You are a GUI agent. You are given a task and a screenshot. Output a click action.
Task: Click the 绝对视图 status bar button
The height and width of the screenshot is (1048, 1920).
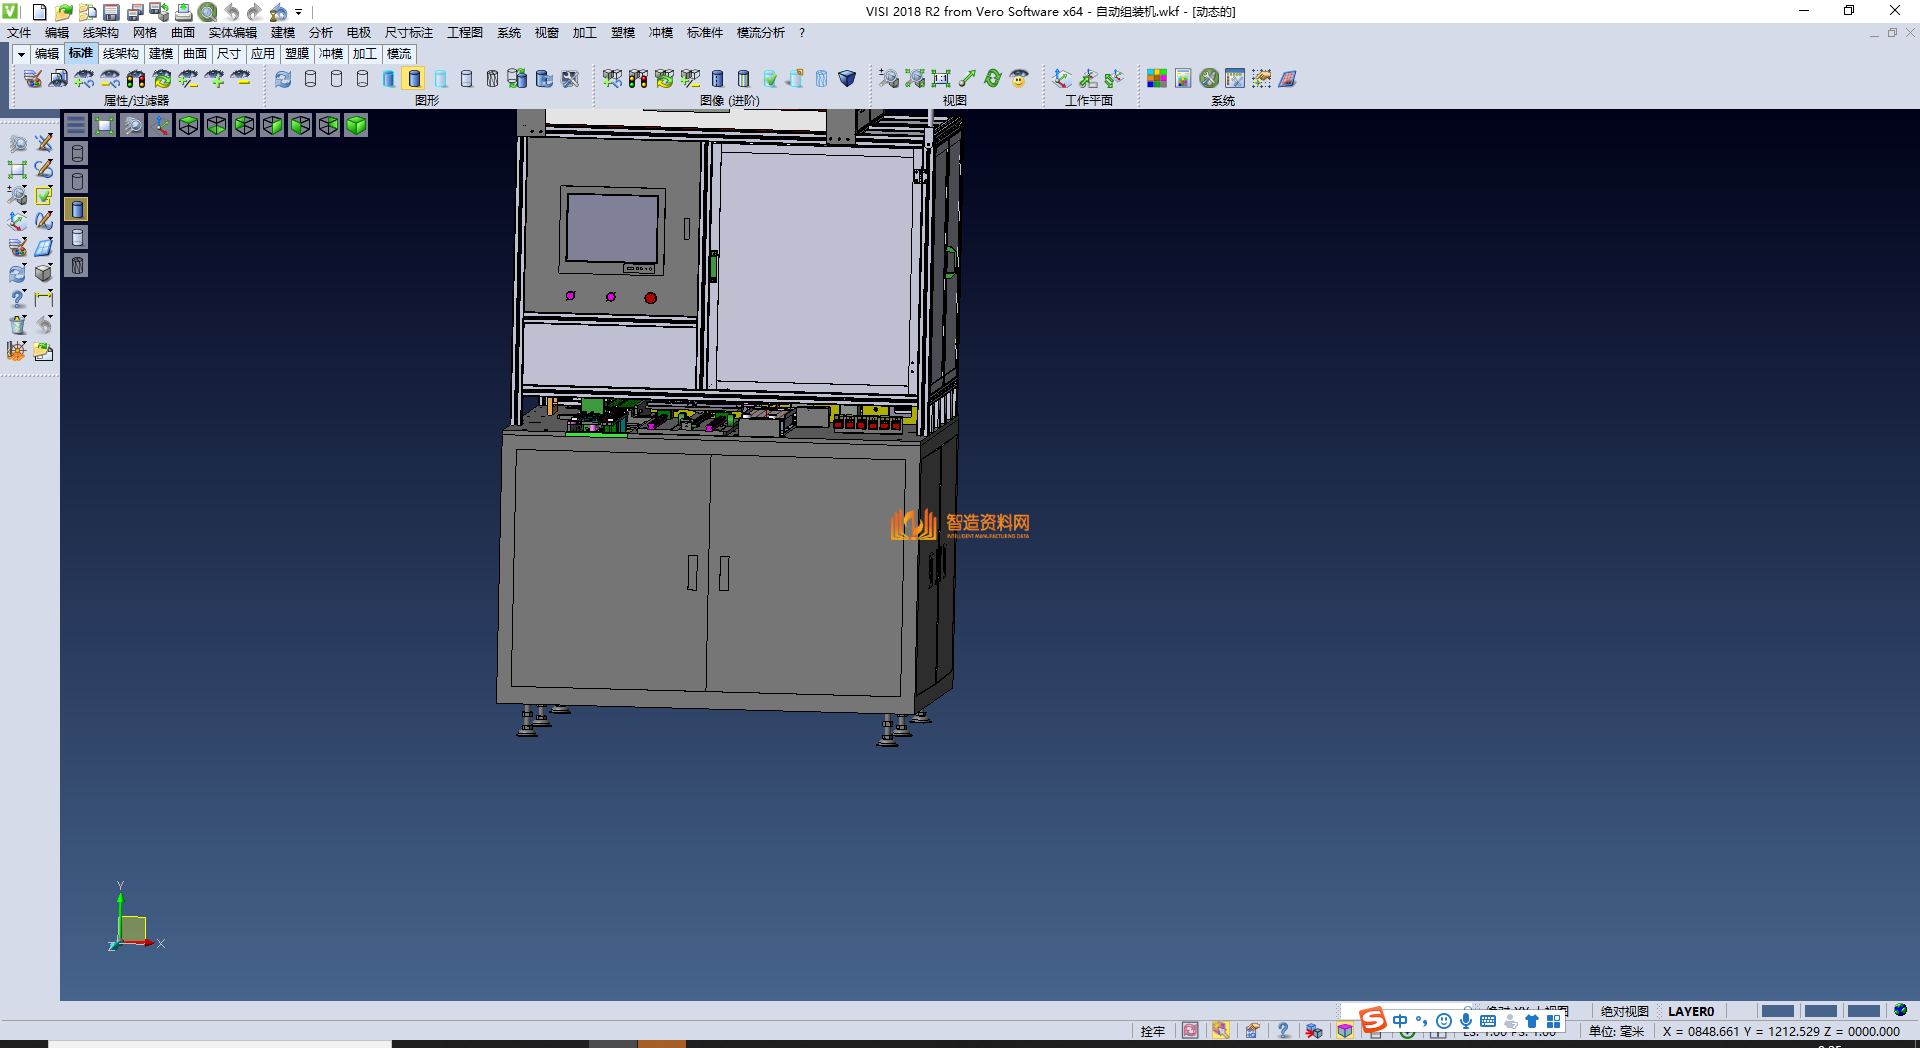1624,1011
